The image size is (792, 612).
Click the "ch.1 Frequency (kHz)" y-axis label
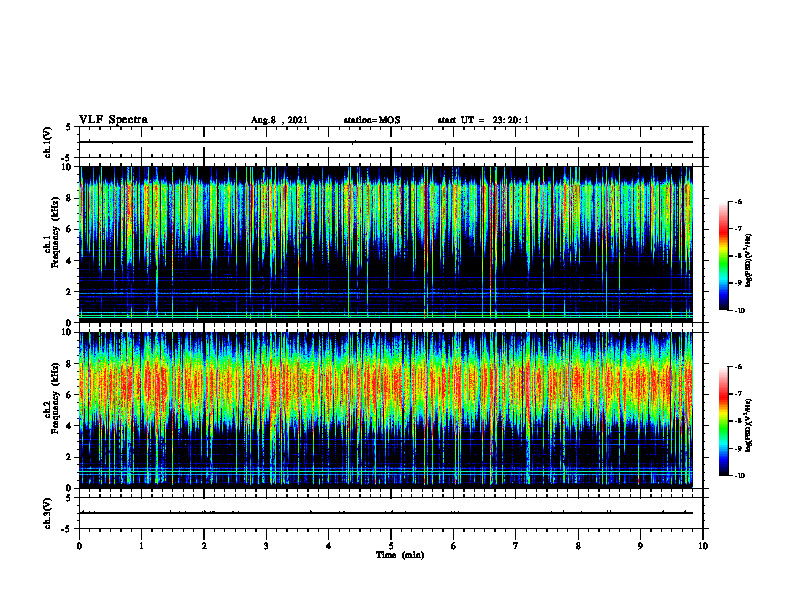pyautogui.click(x=54, y=232)
